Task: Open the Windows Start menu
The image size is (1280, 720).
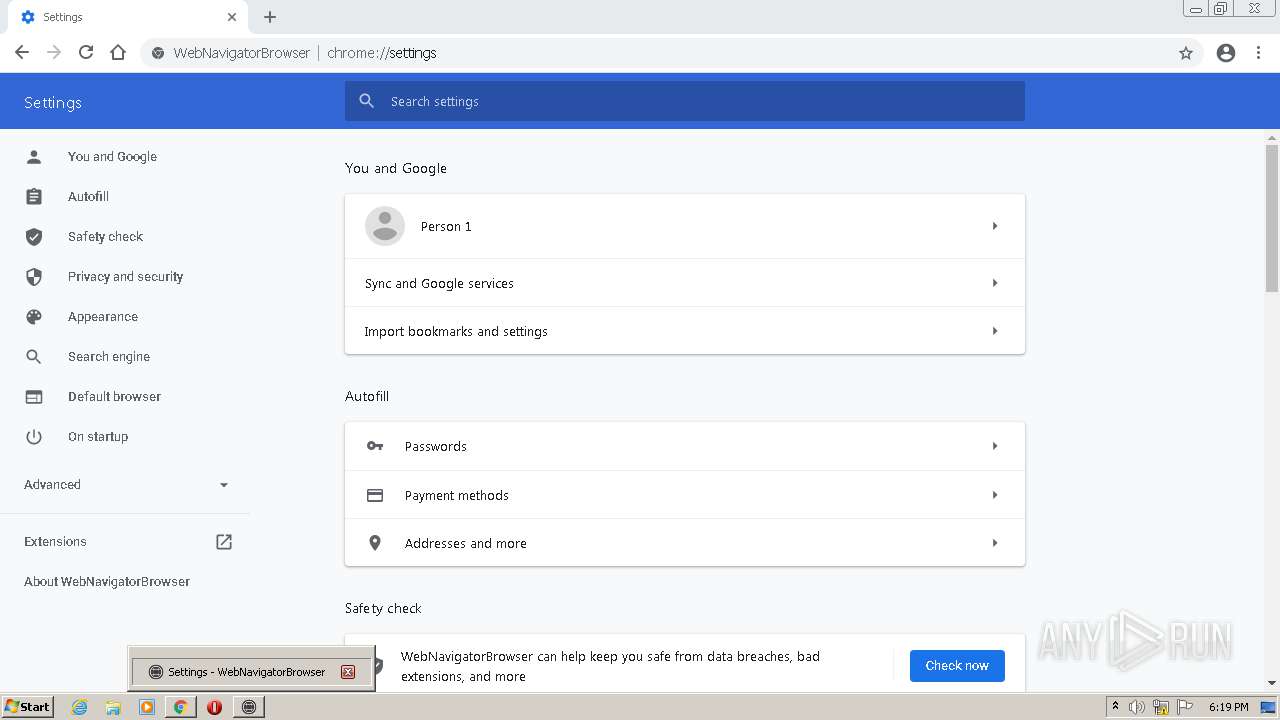Action: 28,707
